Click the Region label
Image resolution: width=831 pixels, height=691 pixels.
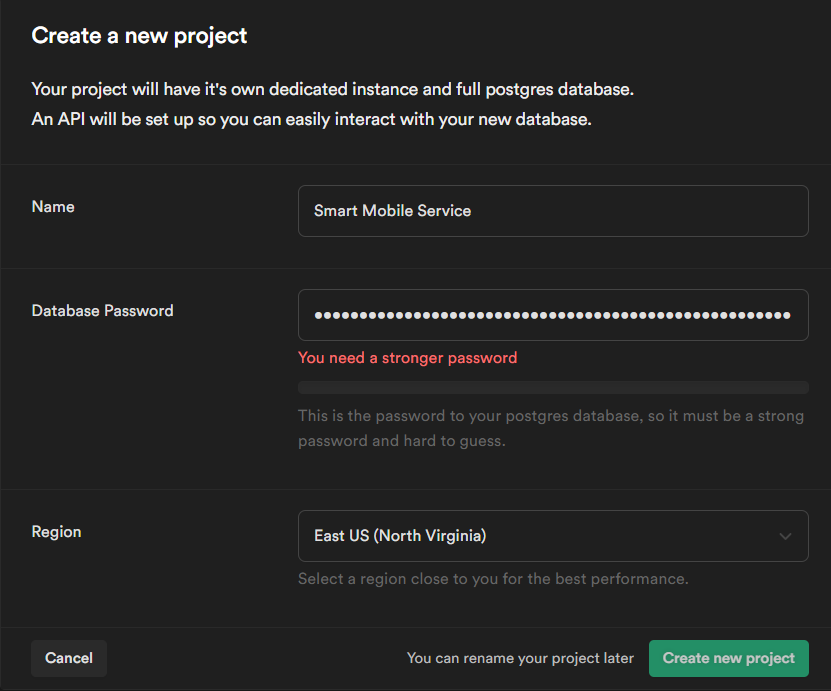(x=56, y=532)
